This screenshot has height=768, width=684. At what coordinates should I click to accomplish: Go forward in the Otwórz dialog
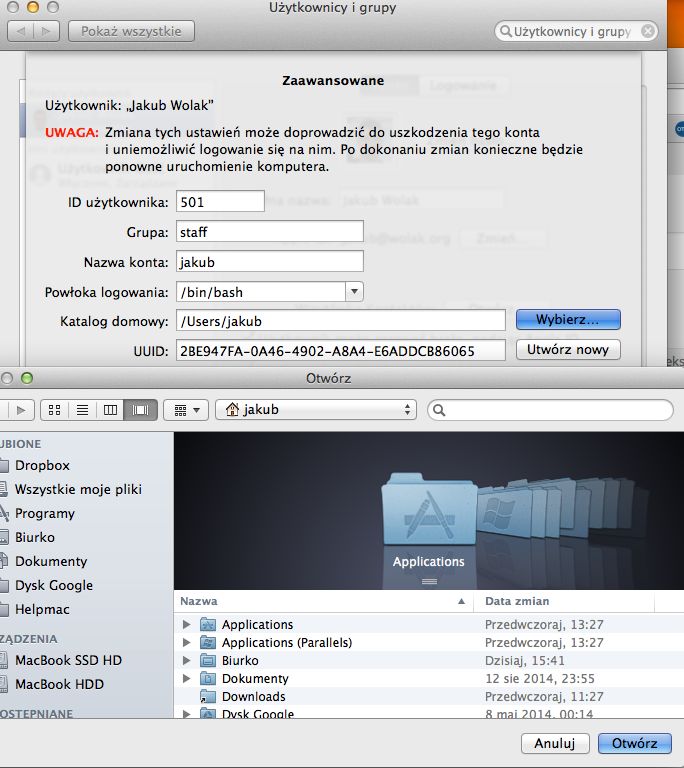(21, 410)
